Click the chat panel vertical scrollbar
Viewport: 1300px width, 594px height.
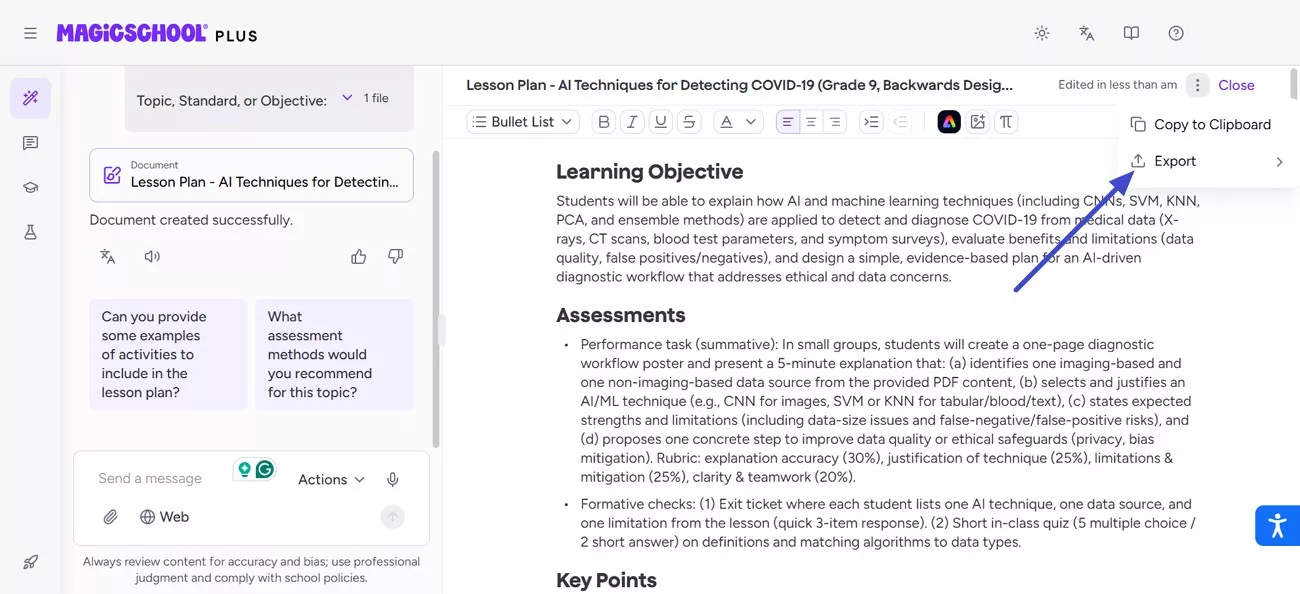[x=435, y=298]
